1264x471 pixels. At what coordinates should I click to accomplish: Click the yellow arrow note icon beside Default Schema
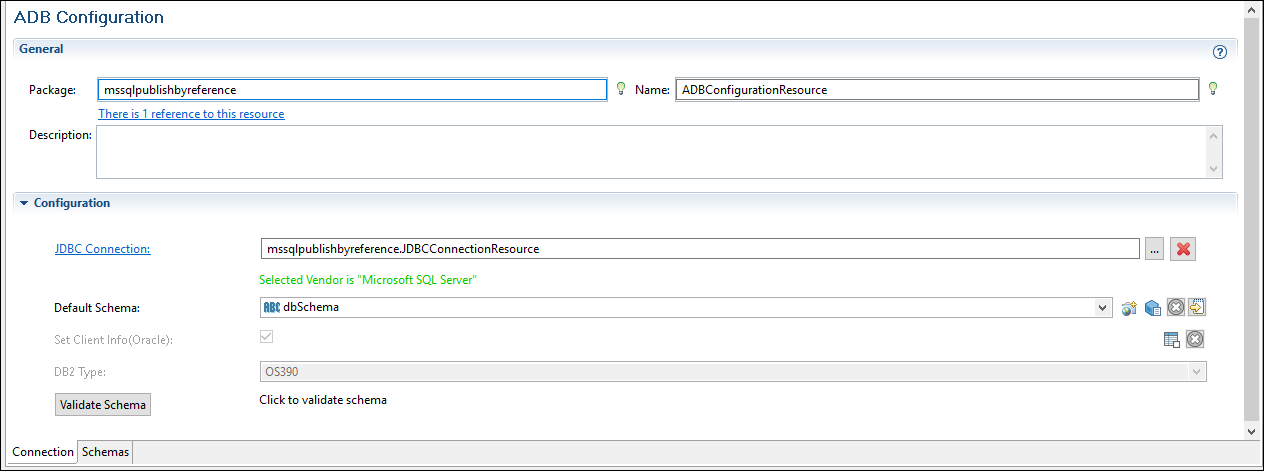tap(1197, 307)
